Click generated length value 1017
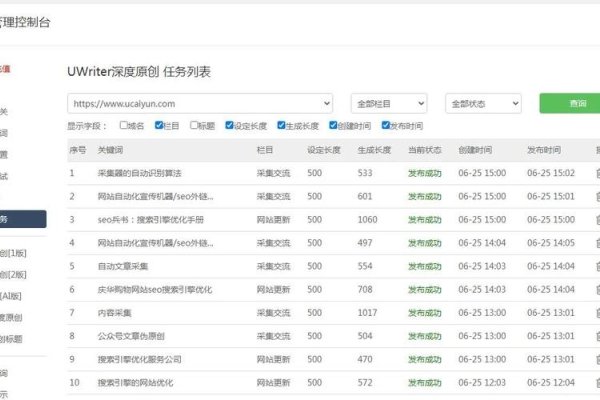This screenshot has height=400, width=600. [367, 313]
